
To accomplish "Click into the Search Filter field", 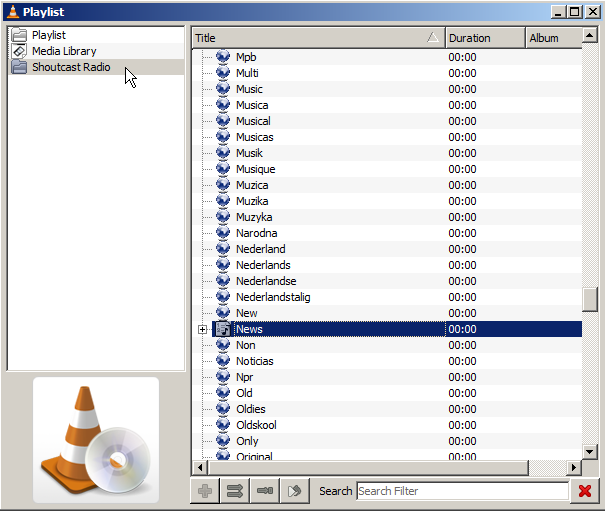I will click(461, 491).
